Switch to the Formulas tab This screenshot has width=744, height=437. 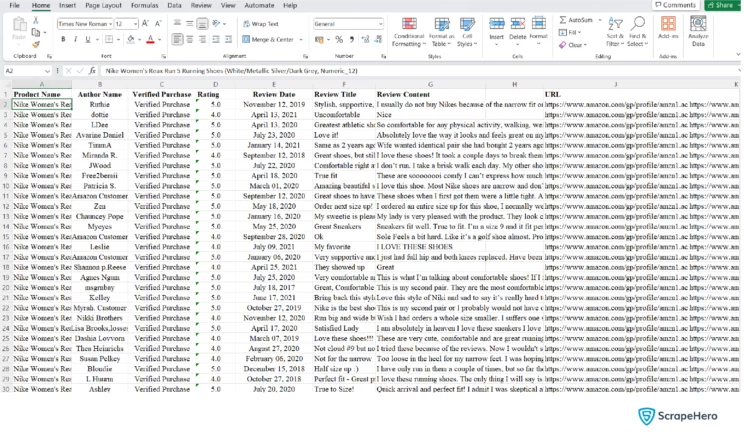point(144,5)
